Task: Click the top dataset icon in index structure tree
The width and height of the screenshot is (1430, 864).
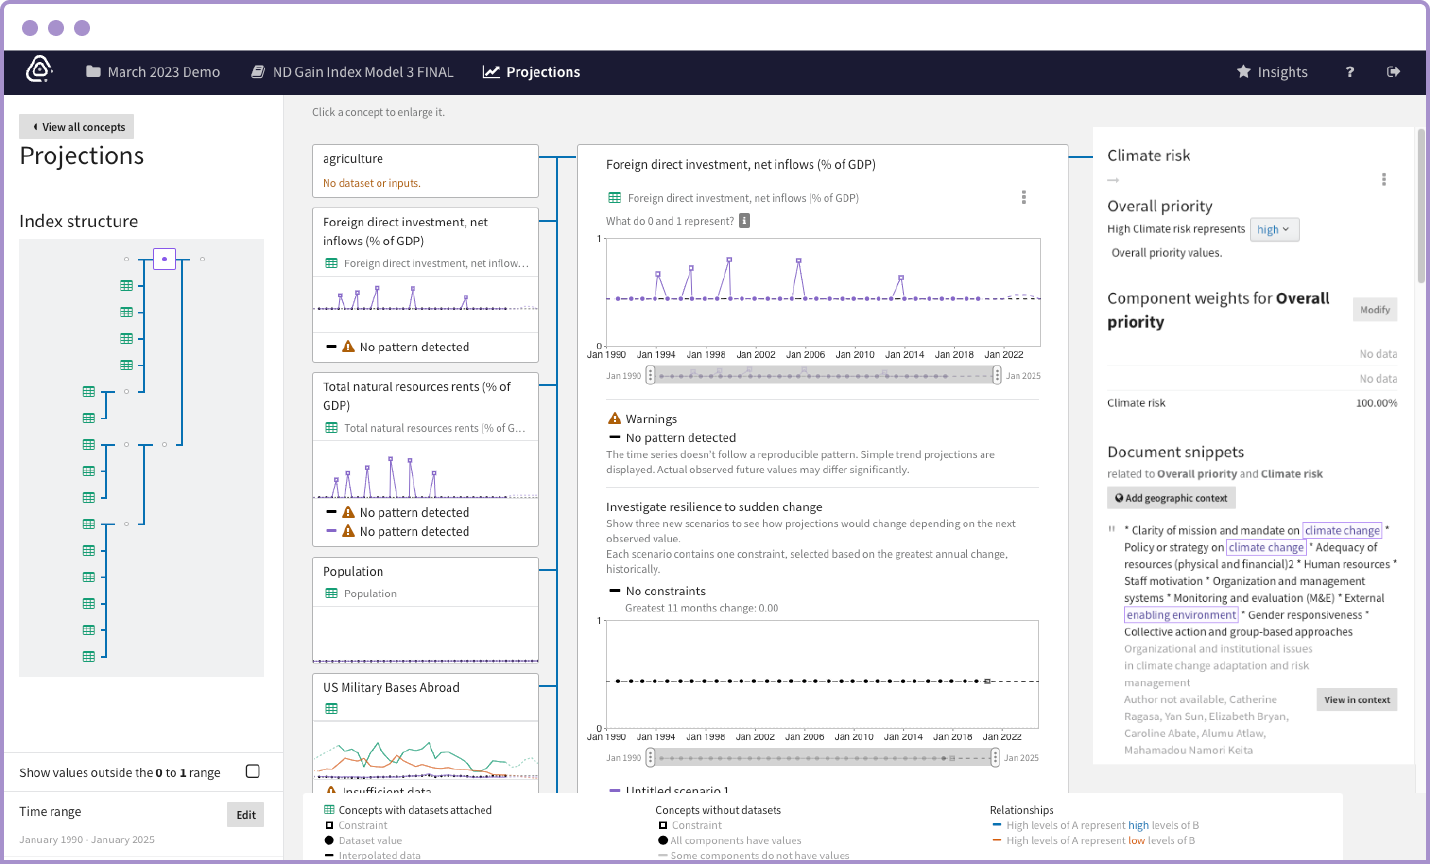Action: (126, 286)
